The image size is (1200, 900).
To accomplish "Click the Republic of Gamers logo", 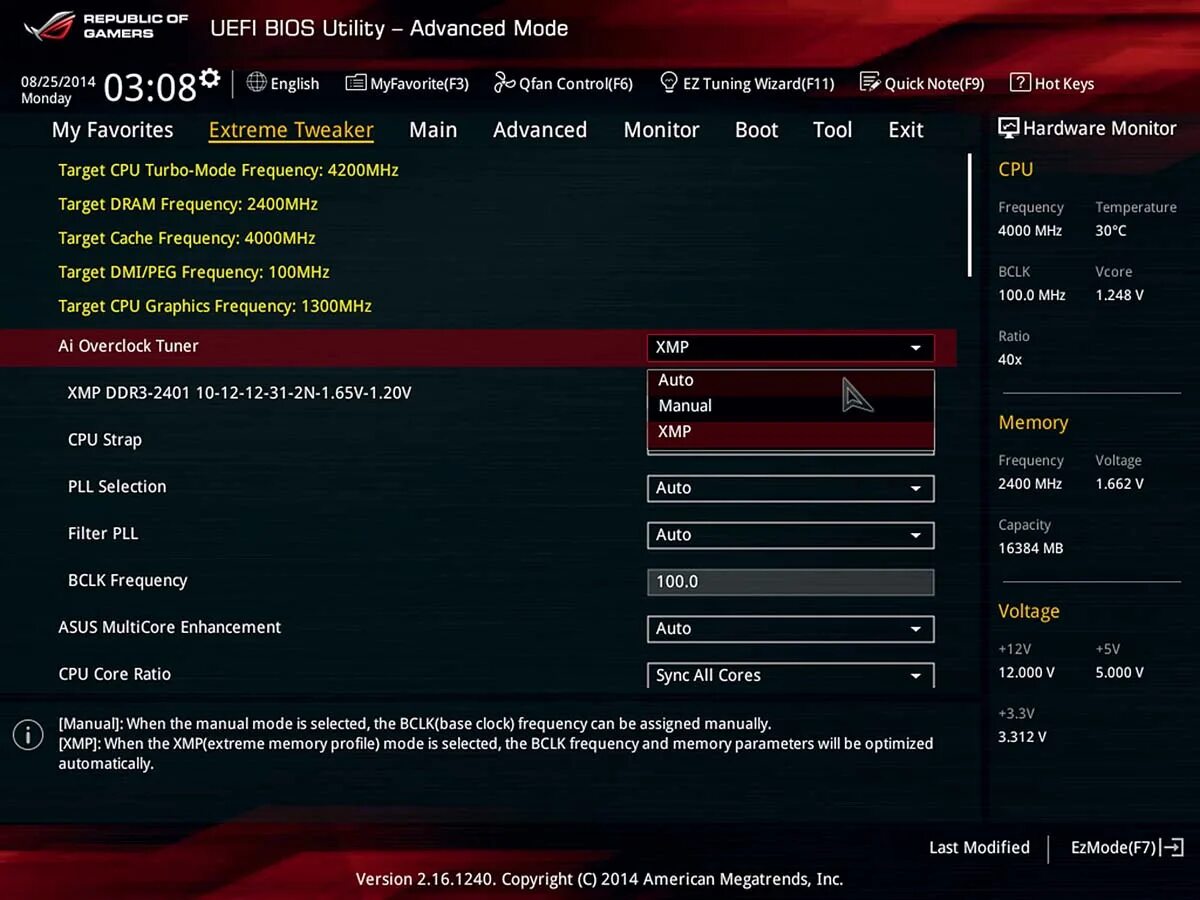I will pyautogui.click(x=106, y=27).
